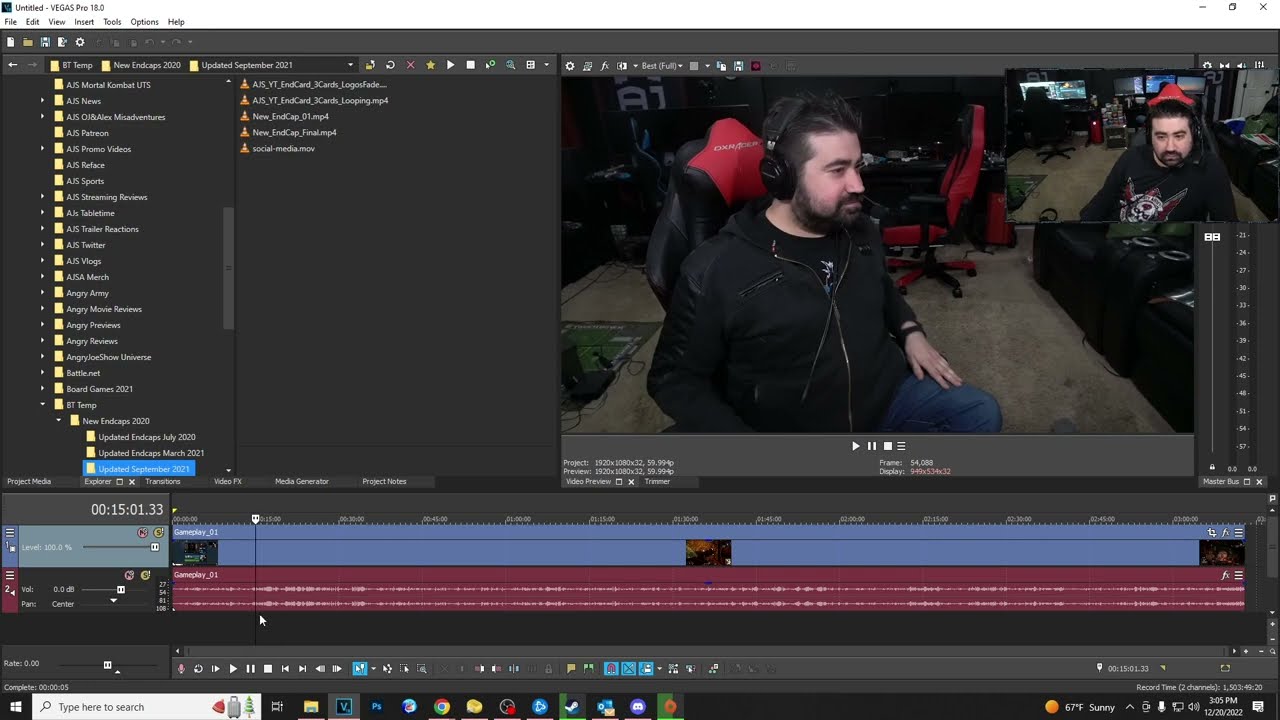Image resolution: width=1280 pixels, height=720 pixels.
Task: Open Video Output FX in preview
Action: point(604,66)
